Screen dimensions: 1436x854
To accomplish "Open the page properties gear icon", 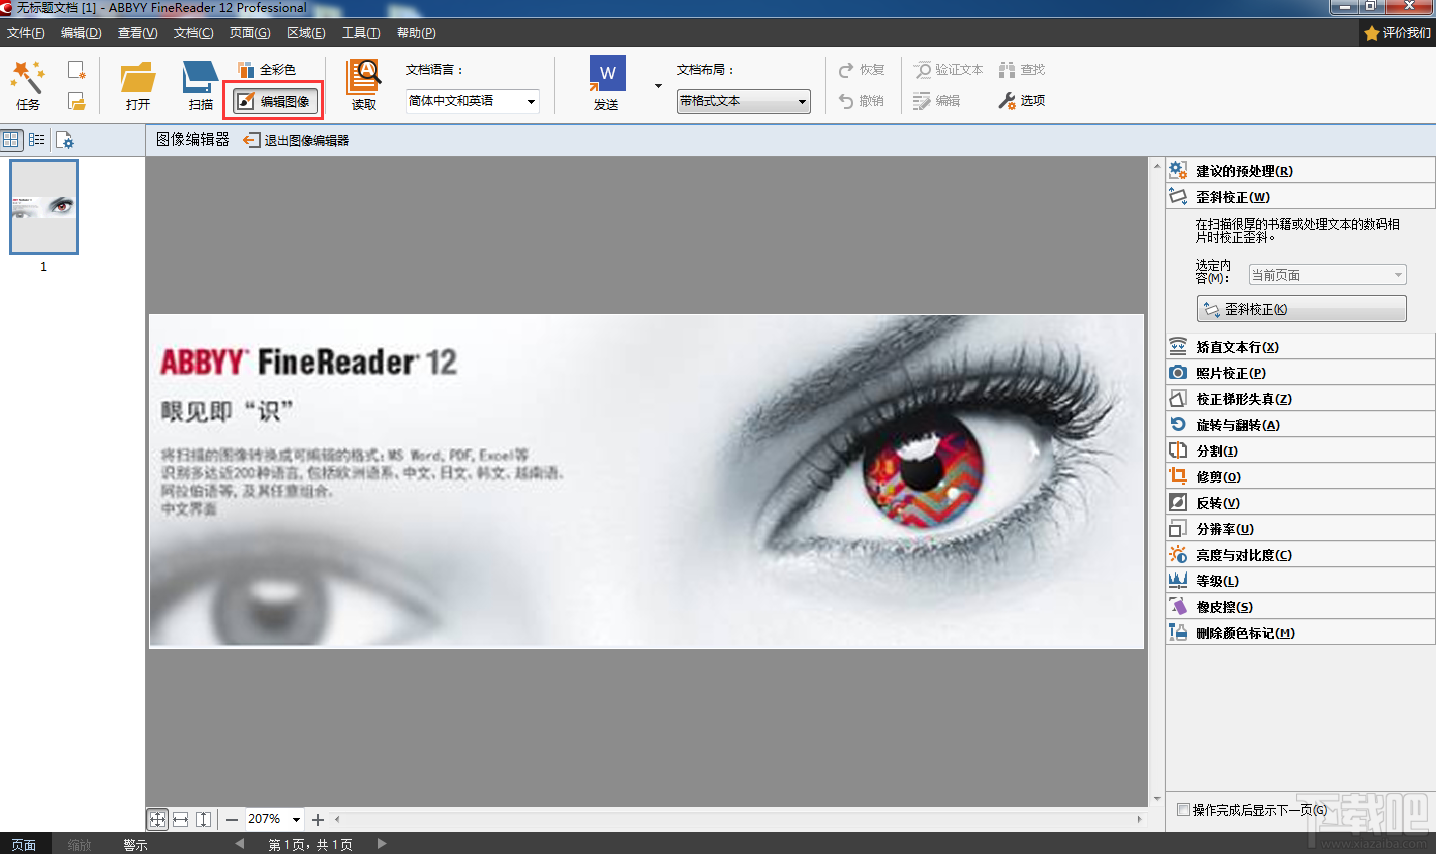I will pyautogui.click(x=64, y=140).
